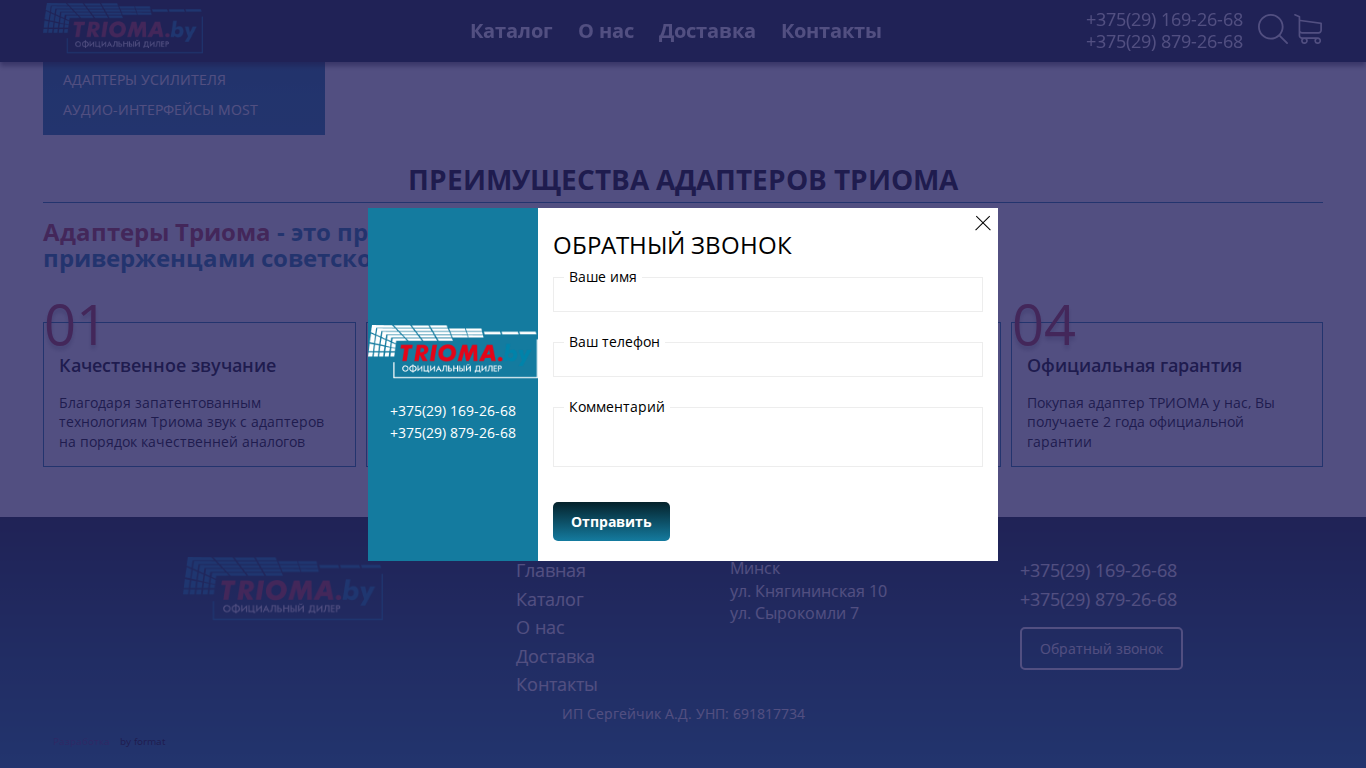The height and width of the screenshot is (768, 1366).
Task: Click popup phone +375(29) 879-26-68
Action: (x=453, y=433)
